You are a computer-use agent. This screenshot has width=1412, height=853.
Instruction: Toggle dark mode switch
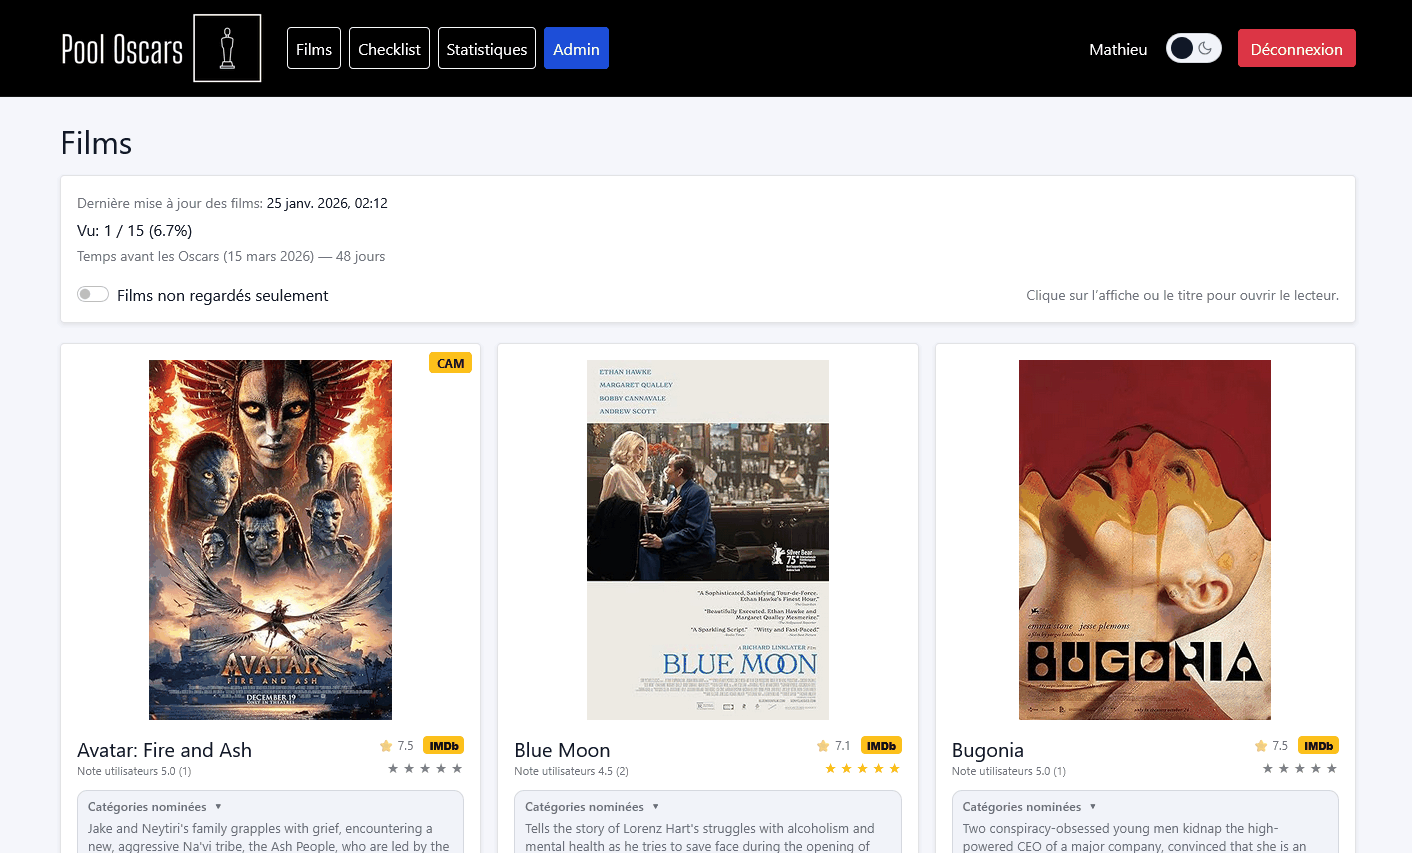coord(1194,48)
